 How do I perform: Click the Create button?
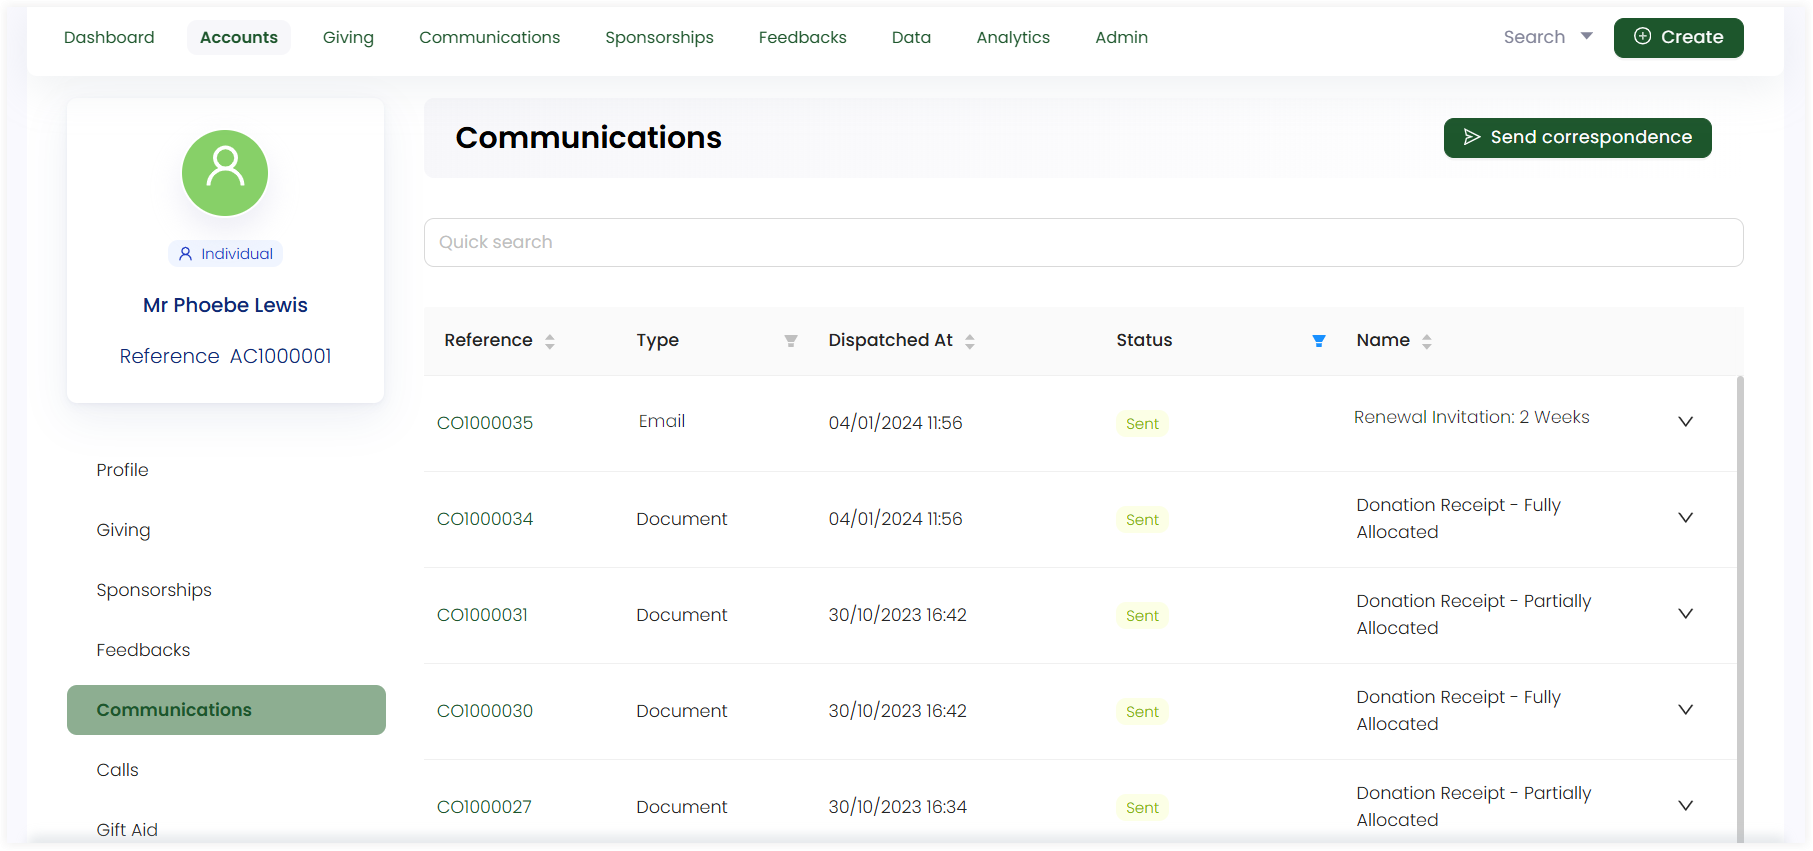[x=1678, y=38]
